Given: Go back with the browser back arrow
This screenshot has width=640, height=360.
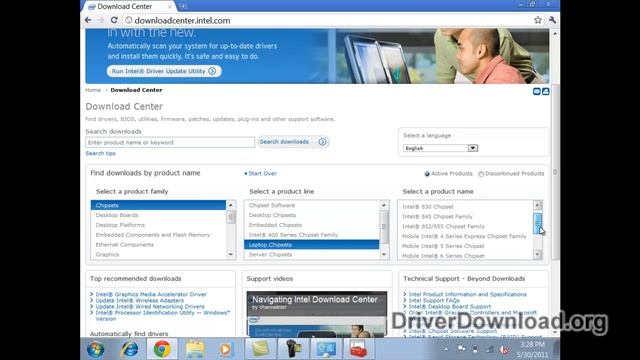Looking at the screenshot, I should point(88,20).
